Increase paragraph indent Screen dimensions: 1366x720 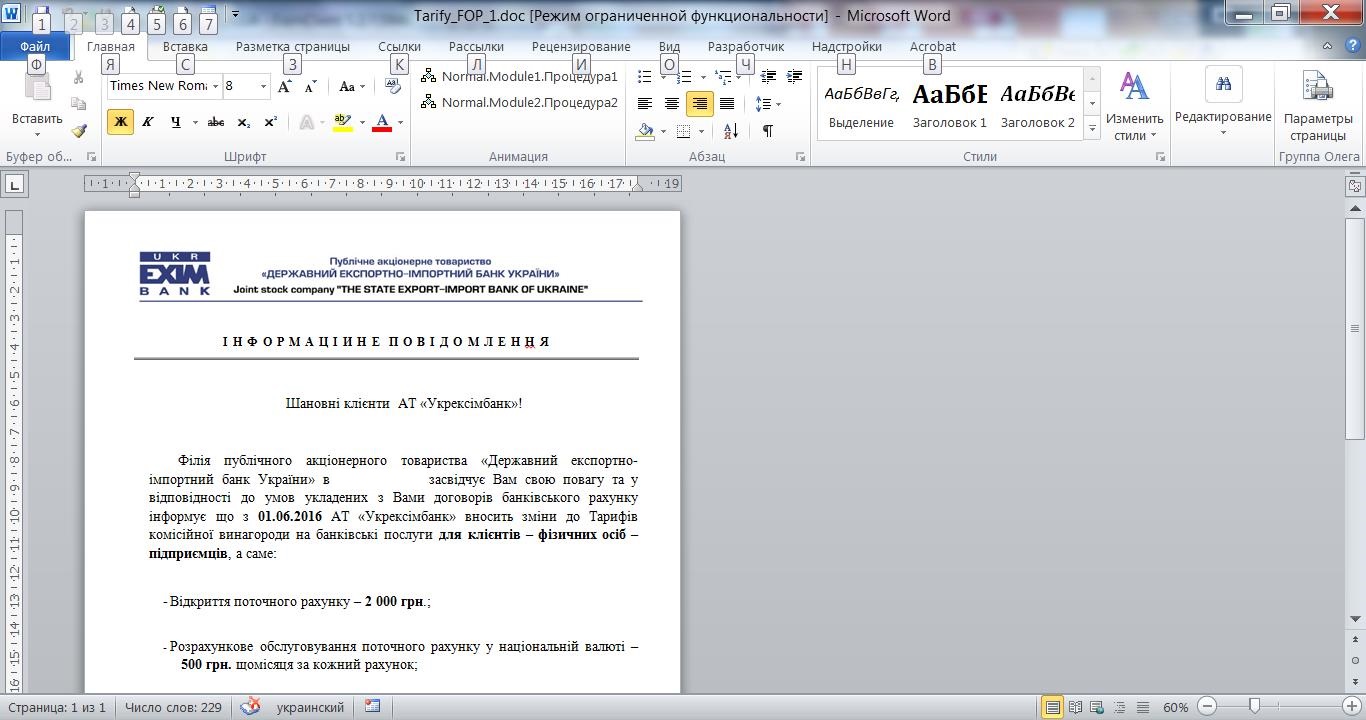click(794, 76)
